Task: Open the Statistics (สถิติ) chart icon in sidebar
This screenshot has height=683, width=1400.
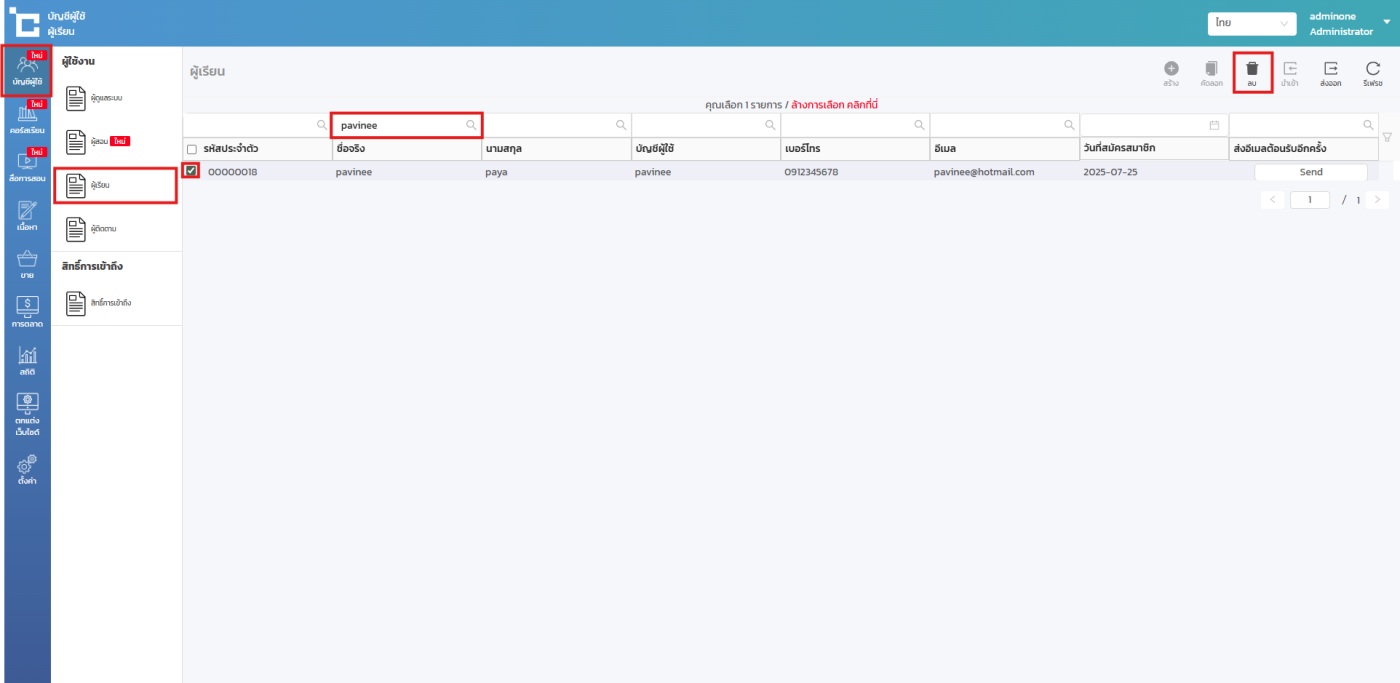Action: point(27,357)
